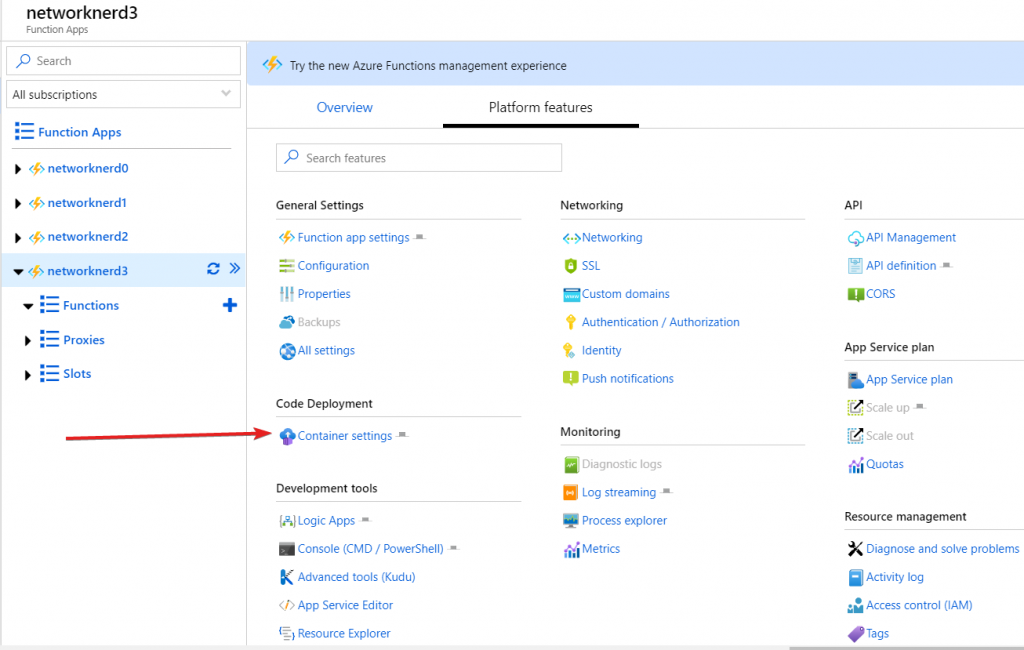Image resolution: width=1024 pixels, height=650 pixels.
Task: Open the App Service plan link
Action: click(x=909, y=380)
